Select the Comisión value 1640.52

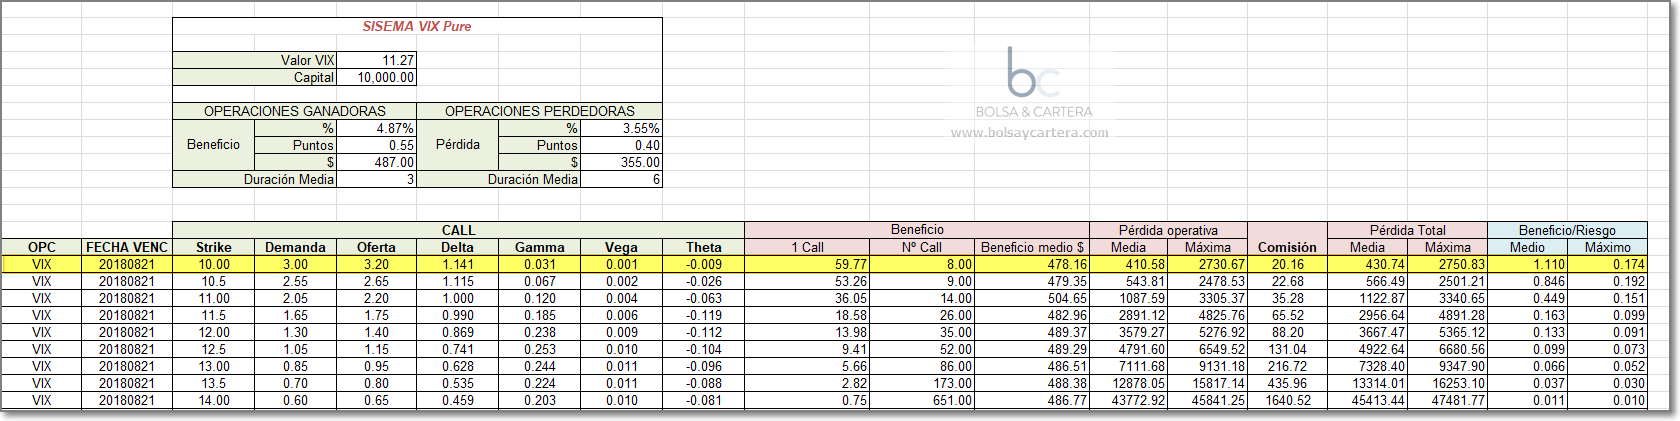pos(1287,400)
